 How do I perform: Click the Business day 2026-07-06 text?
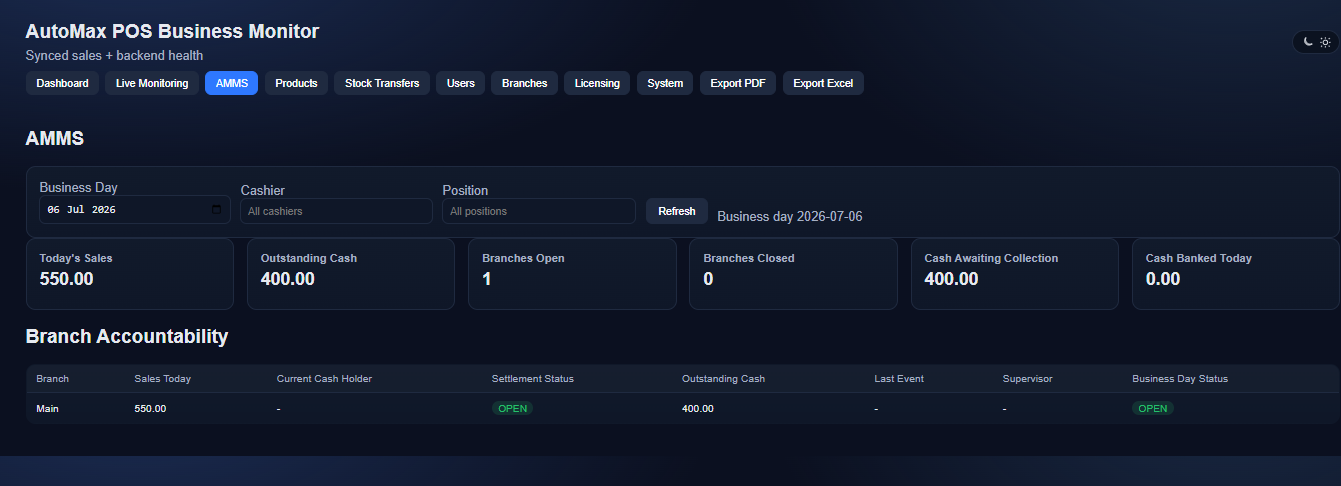790,216
